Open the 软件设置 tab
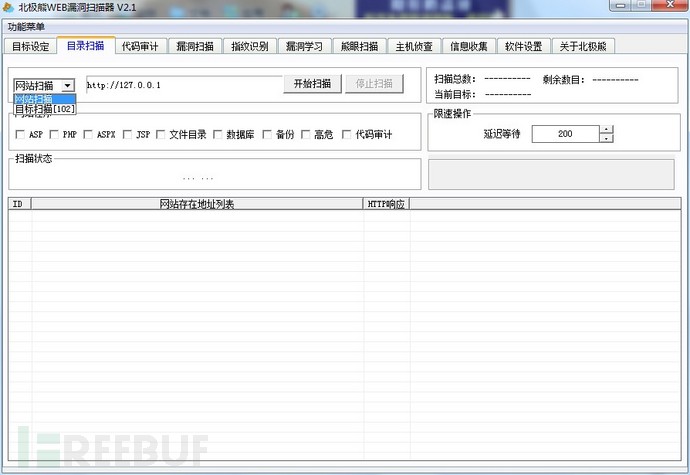 click(x=524, y=47)
